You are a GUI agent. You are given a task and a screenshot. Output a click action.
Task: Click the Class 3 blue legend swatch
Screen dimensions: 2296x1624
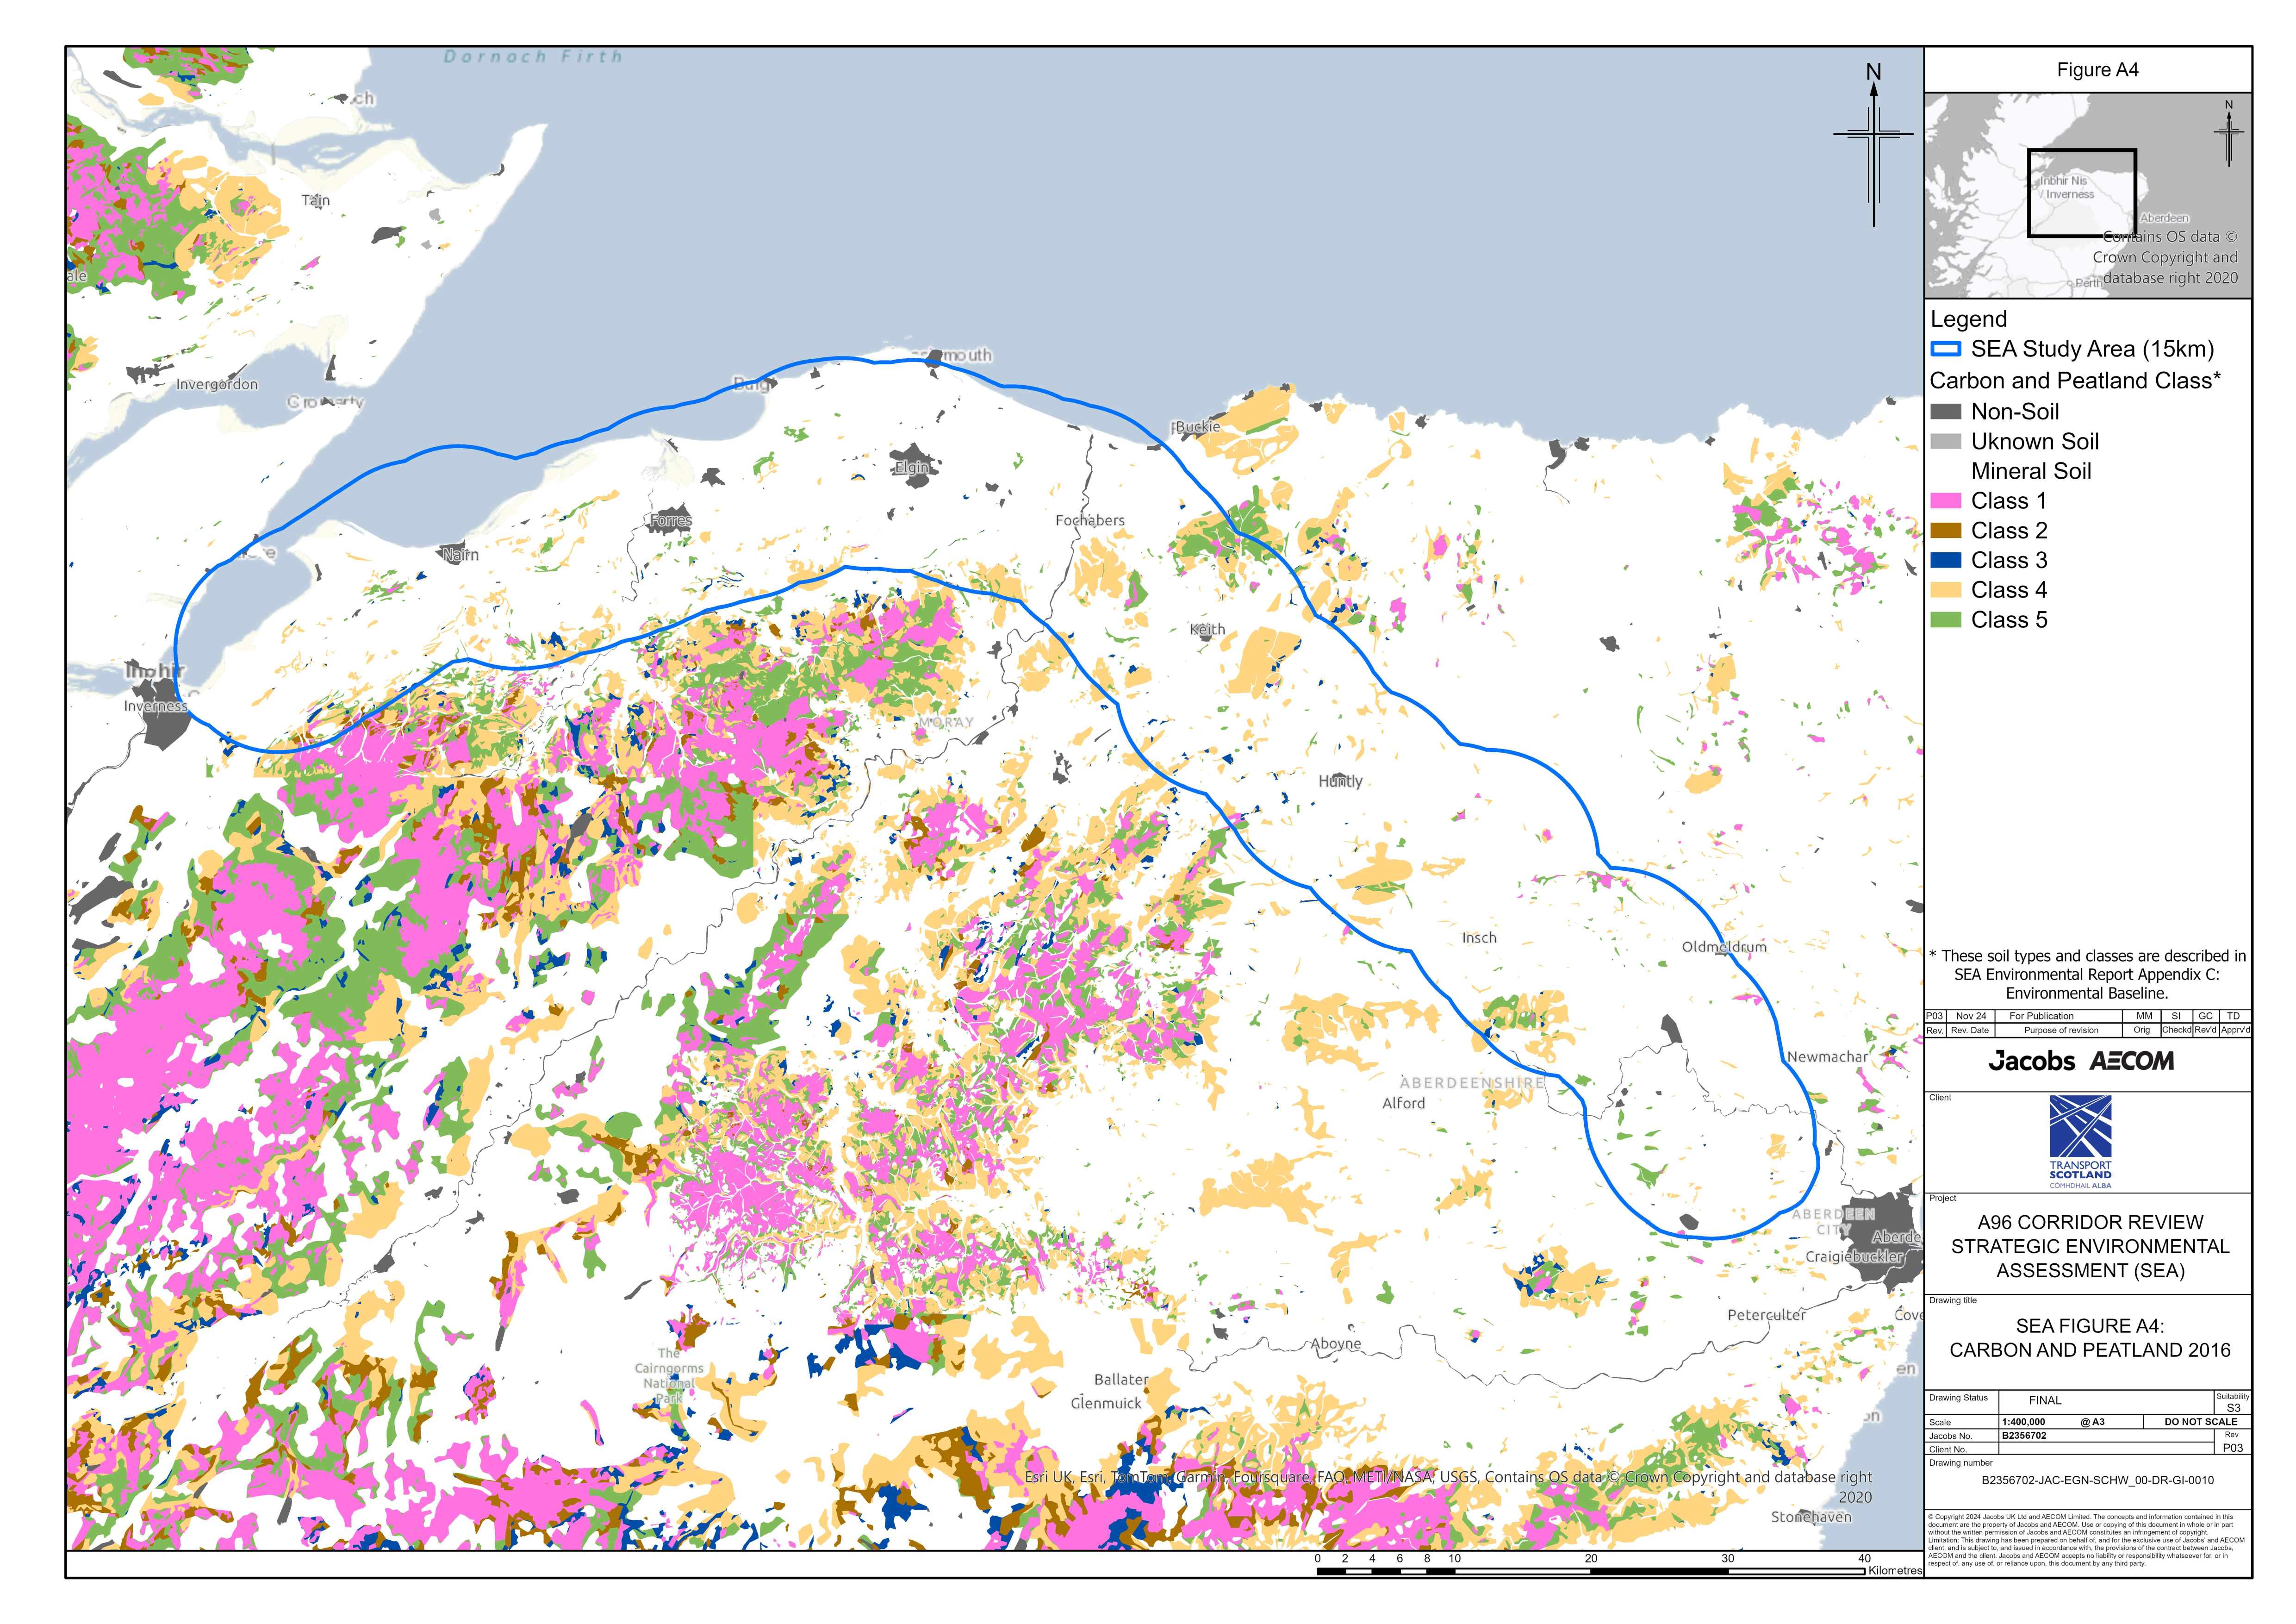[1945, 561]
